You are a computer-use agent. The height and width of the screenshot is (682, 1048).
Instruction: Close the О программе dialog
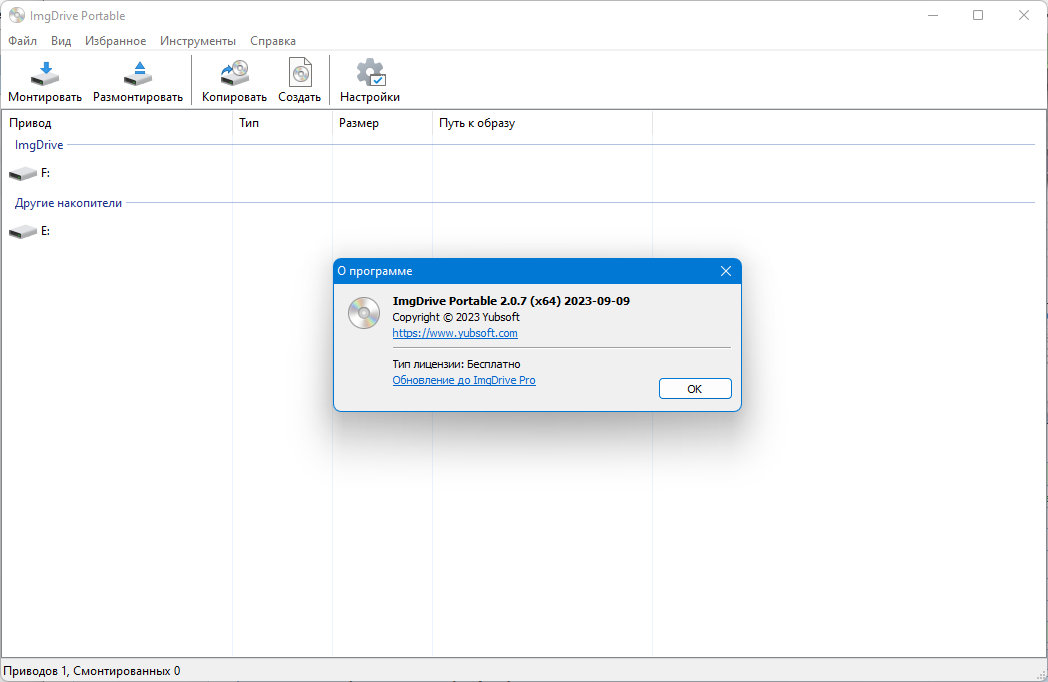click(726, 271)
